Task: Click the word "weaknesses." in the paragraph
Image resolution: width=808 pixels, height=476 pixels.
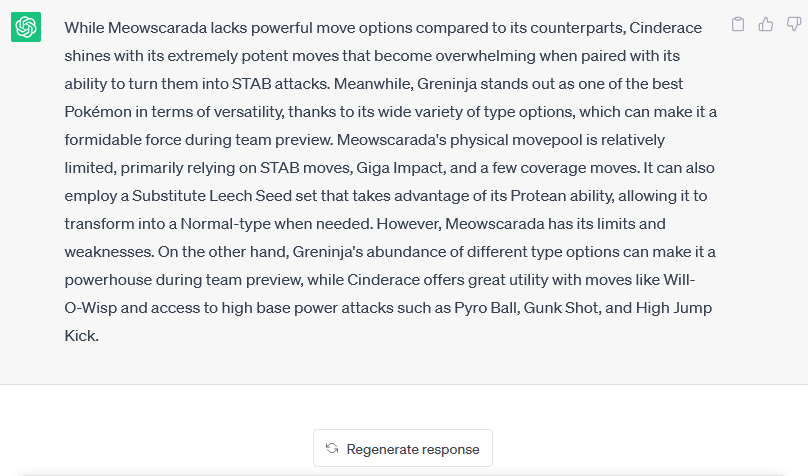Action: (x=109, y=252)
